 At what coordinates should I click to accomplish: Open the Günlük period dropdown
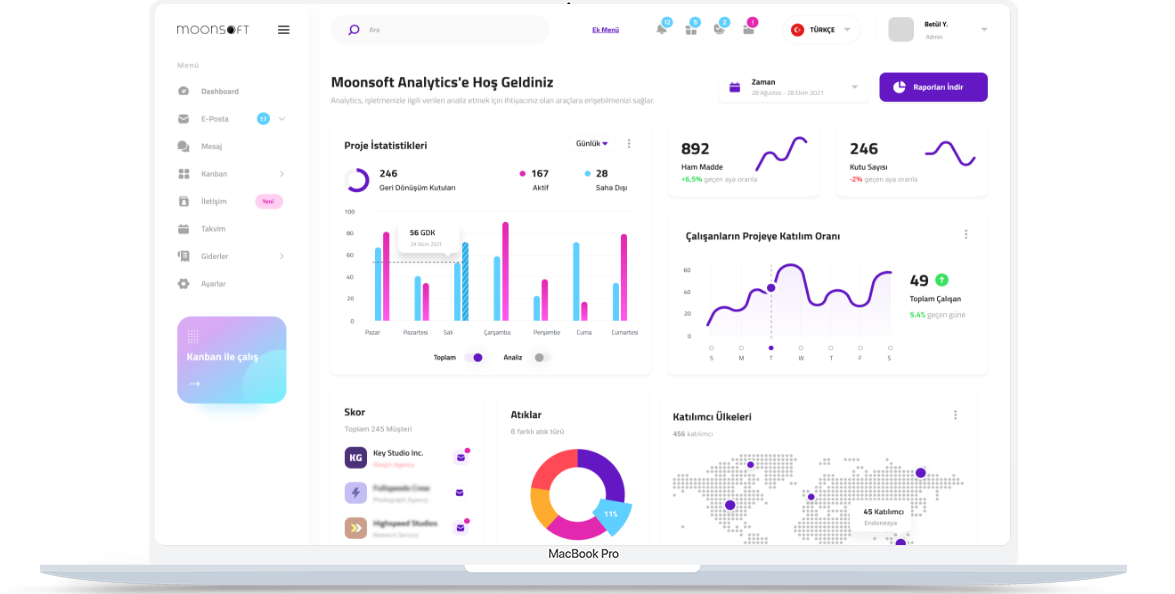pyautogui.click(x=592, y=144)
